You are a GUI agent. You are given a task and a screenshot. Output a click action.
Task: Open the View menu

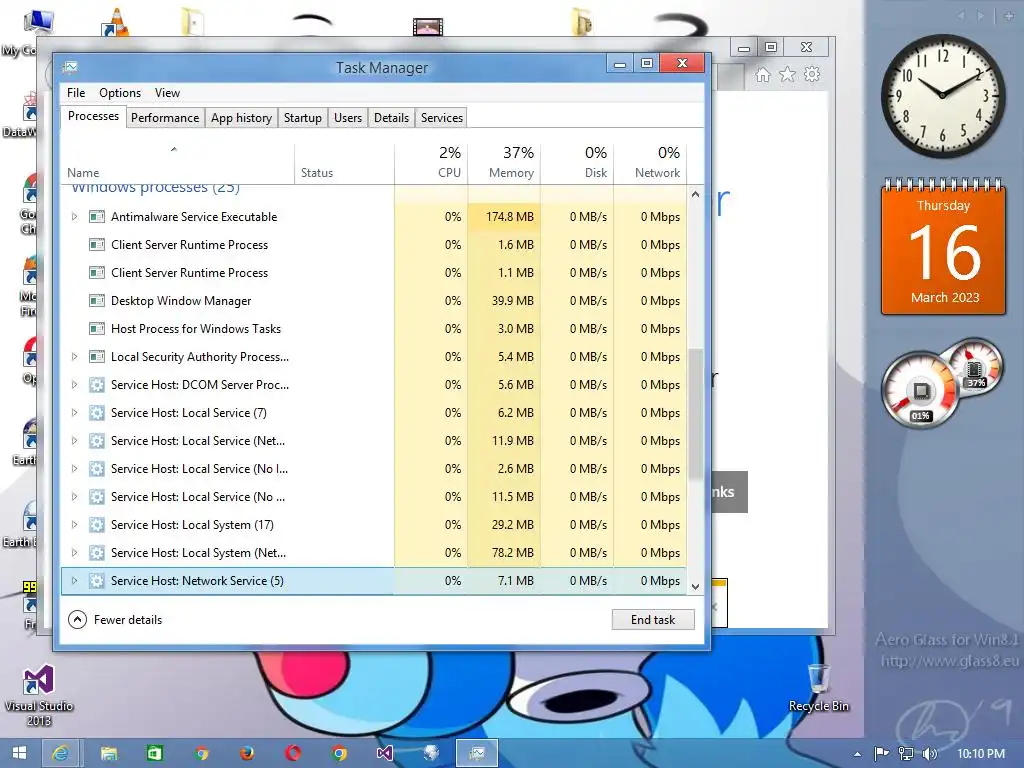[x=167, y=93]
